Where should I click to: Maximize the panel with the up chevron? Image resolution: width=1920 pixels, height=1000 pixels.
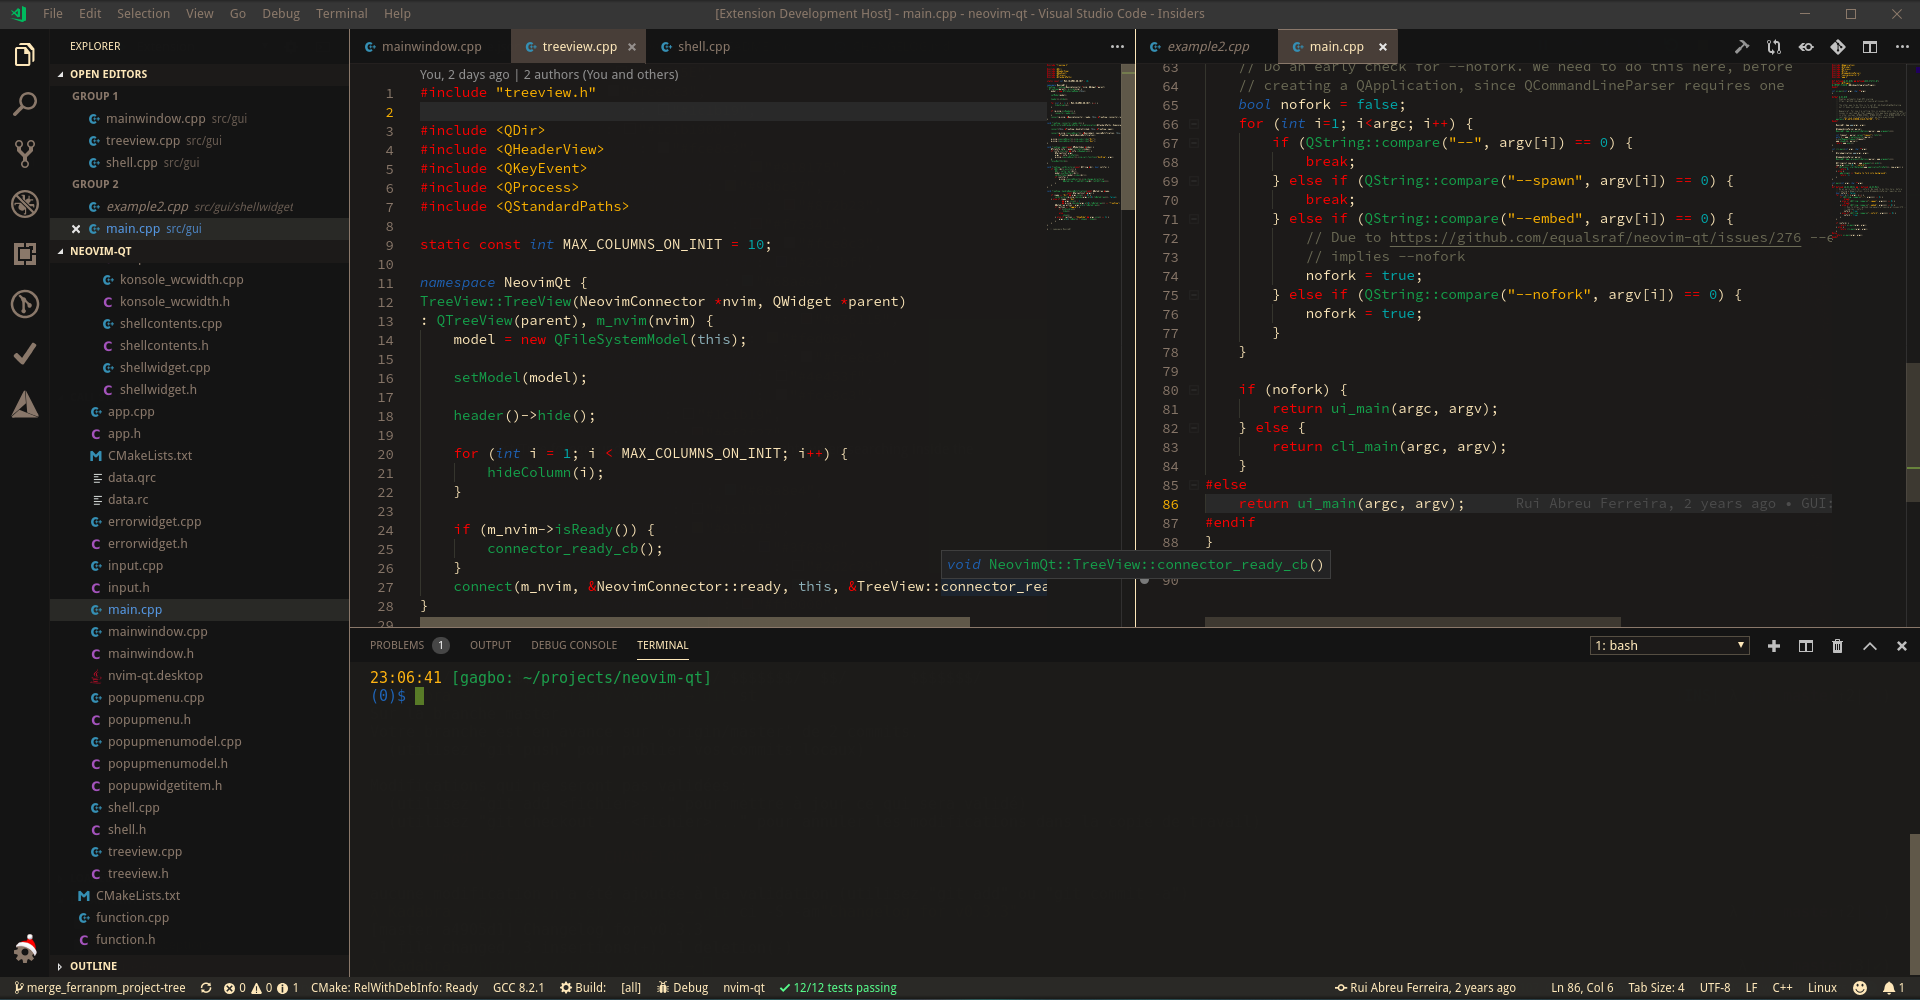point(1870,646)
